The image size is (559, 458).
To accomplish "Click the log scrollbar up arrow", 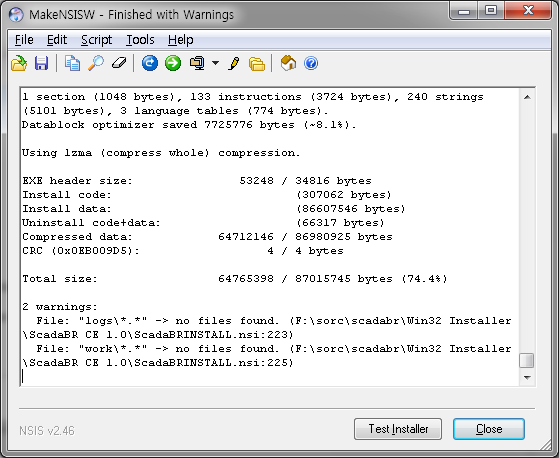I will [x=527, y=97].
